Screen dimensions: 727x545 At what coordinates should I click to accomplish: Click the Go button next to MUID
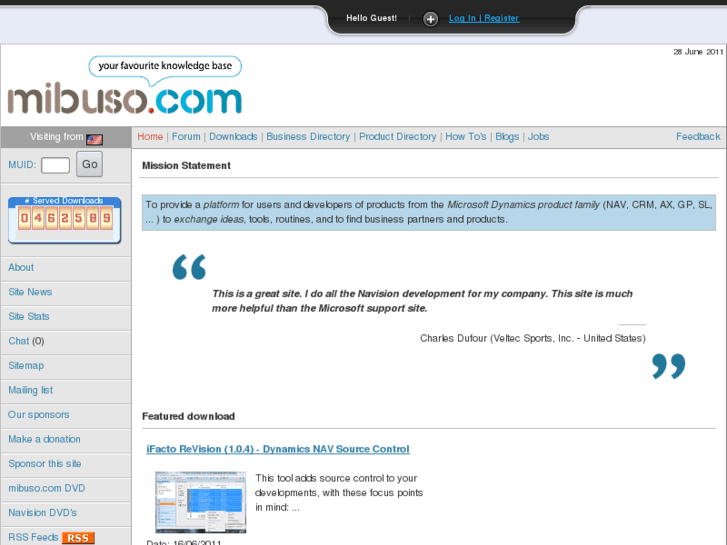tap(89, 164)
